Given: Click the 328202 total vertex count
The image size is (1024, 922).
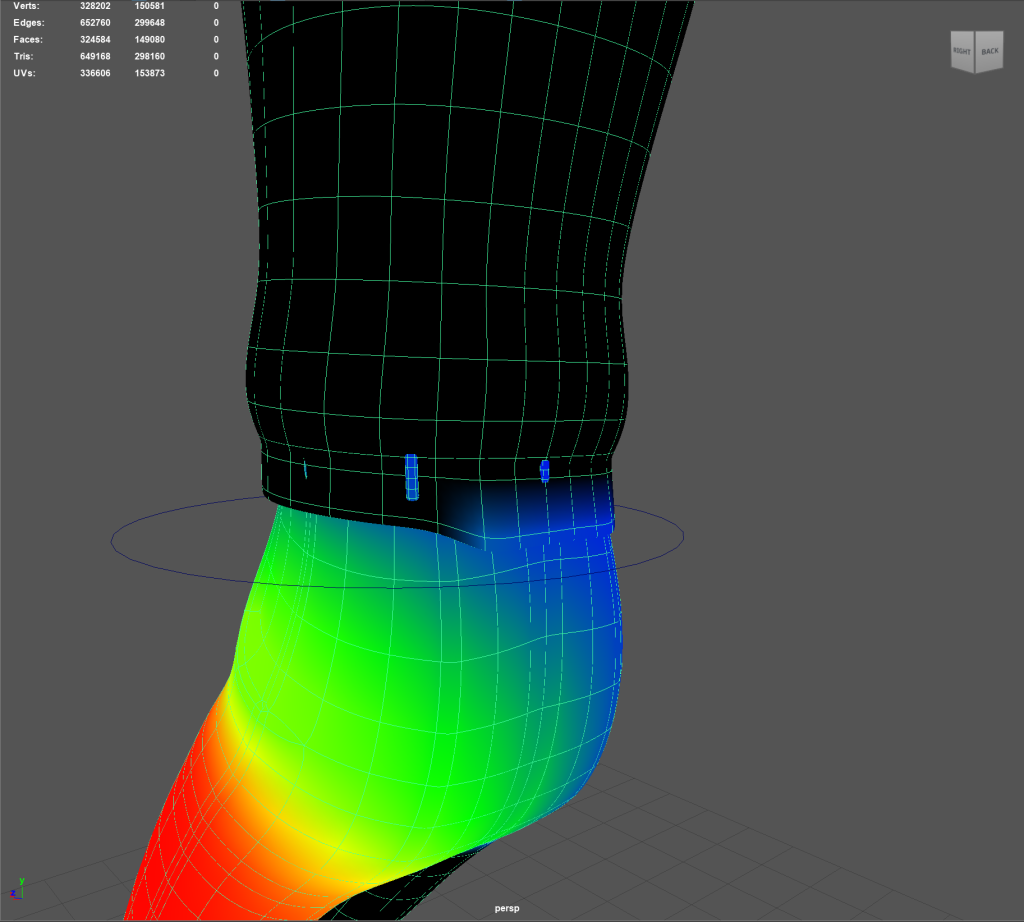Looking at the screenshot, I should (97, 6).
